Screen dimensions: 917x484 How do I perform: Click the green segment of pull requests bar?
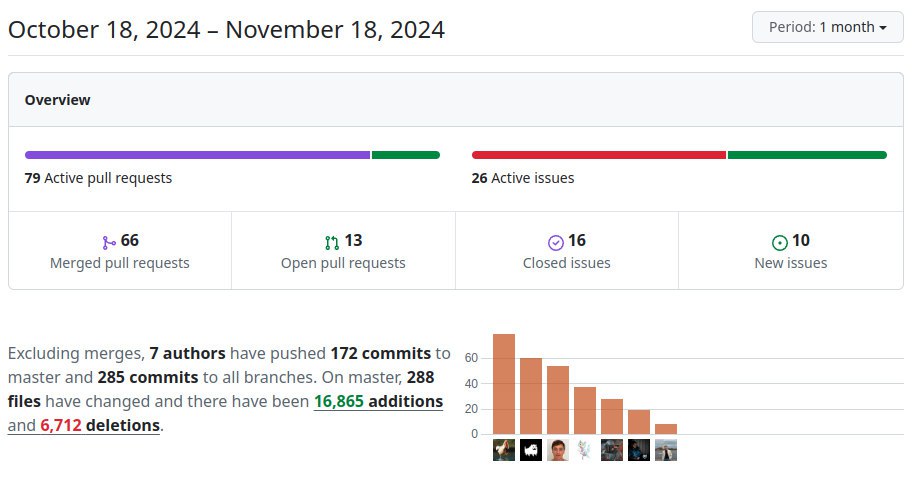point(406,155)
